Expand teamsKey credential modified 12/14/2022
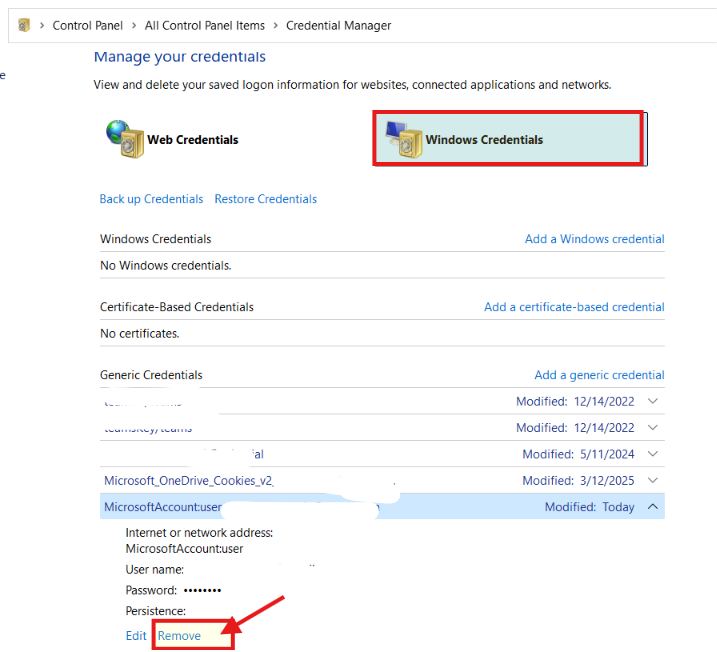 coord(653,428)
